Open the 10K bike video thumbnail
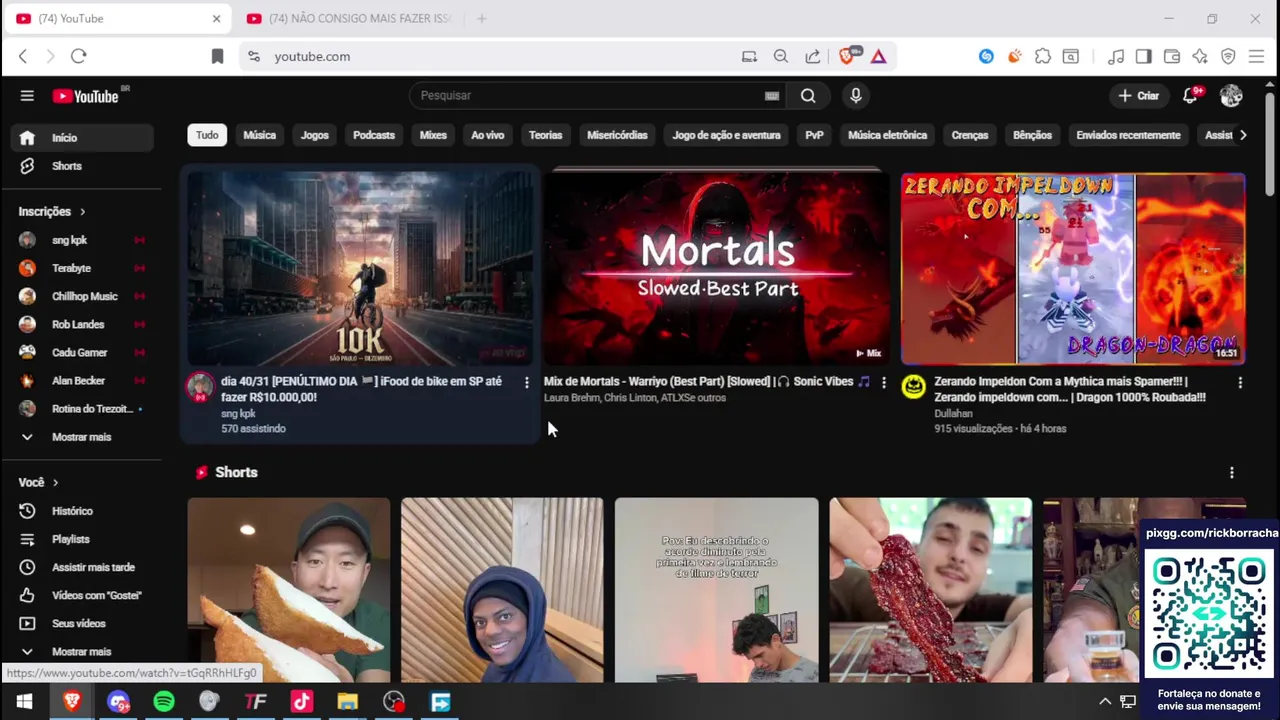 (359, 269)
